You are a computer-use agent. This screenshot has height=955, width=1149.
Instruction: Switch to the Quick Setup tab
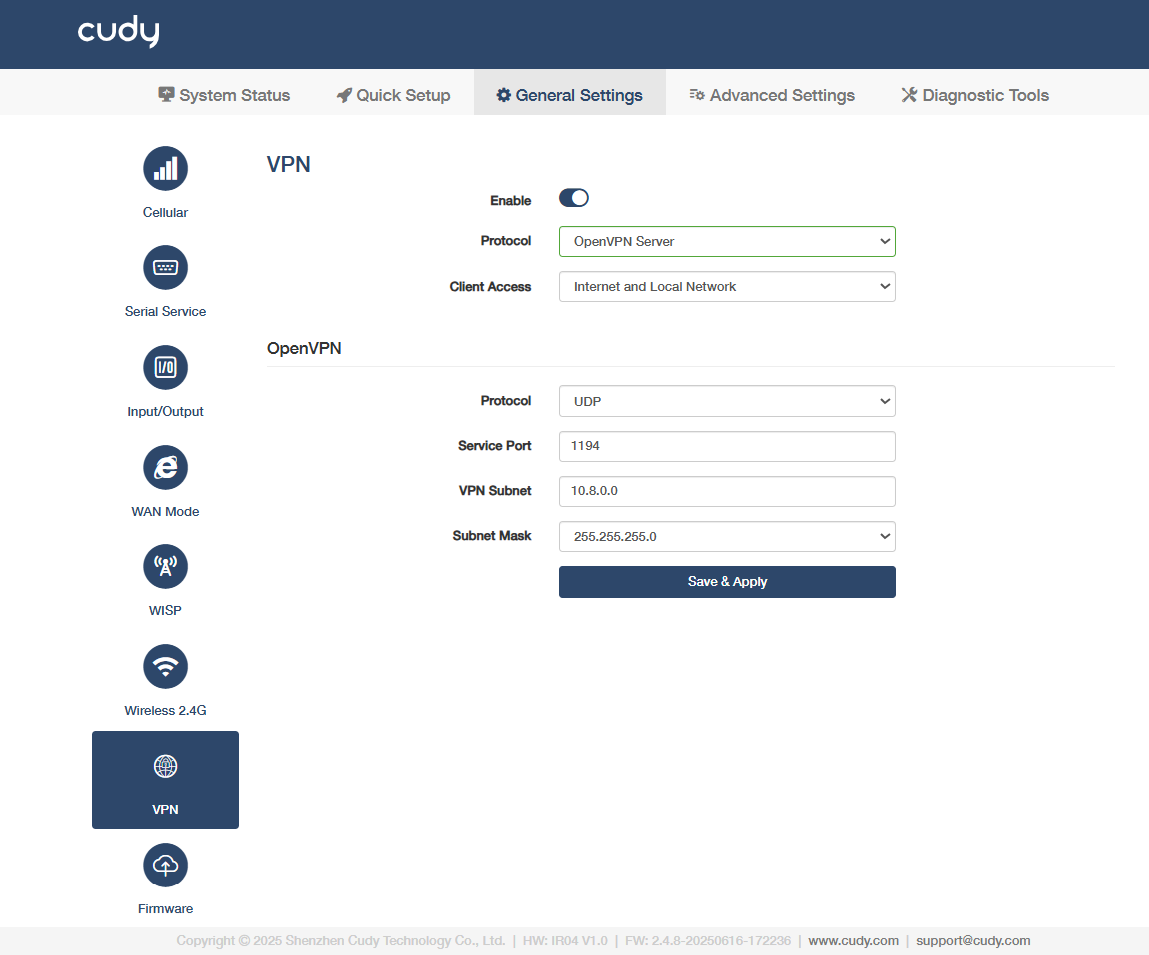pos(394,95)
